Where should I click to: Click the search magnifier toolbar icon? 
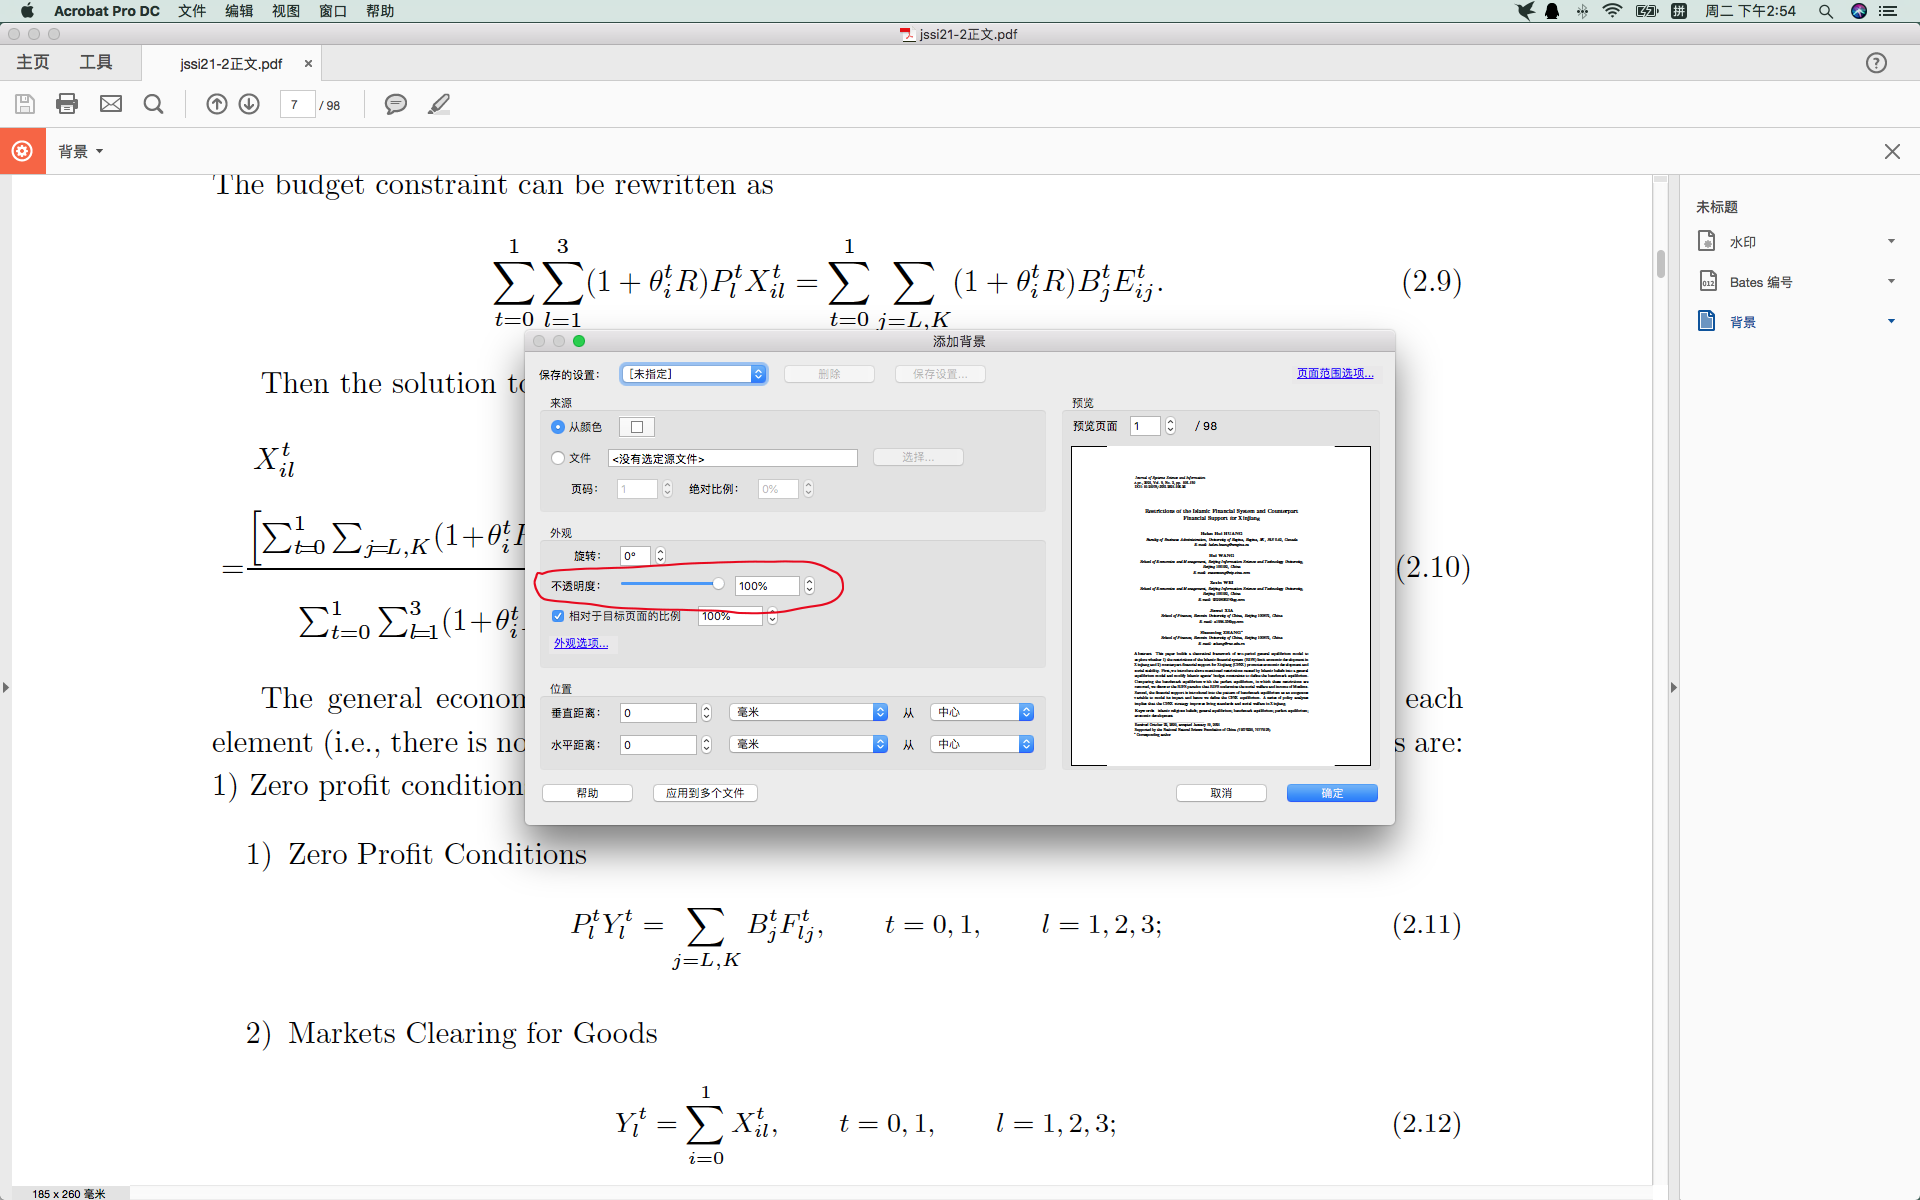[x=153, y=104]
